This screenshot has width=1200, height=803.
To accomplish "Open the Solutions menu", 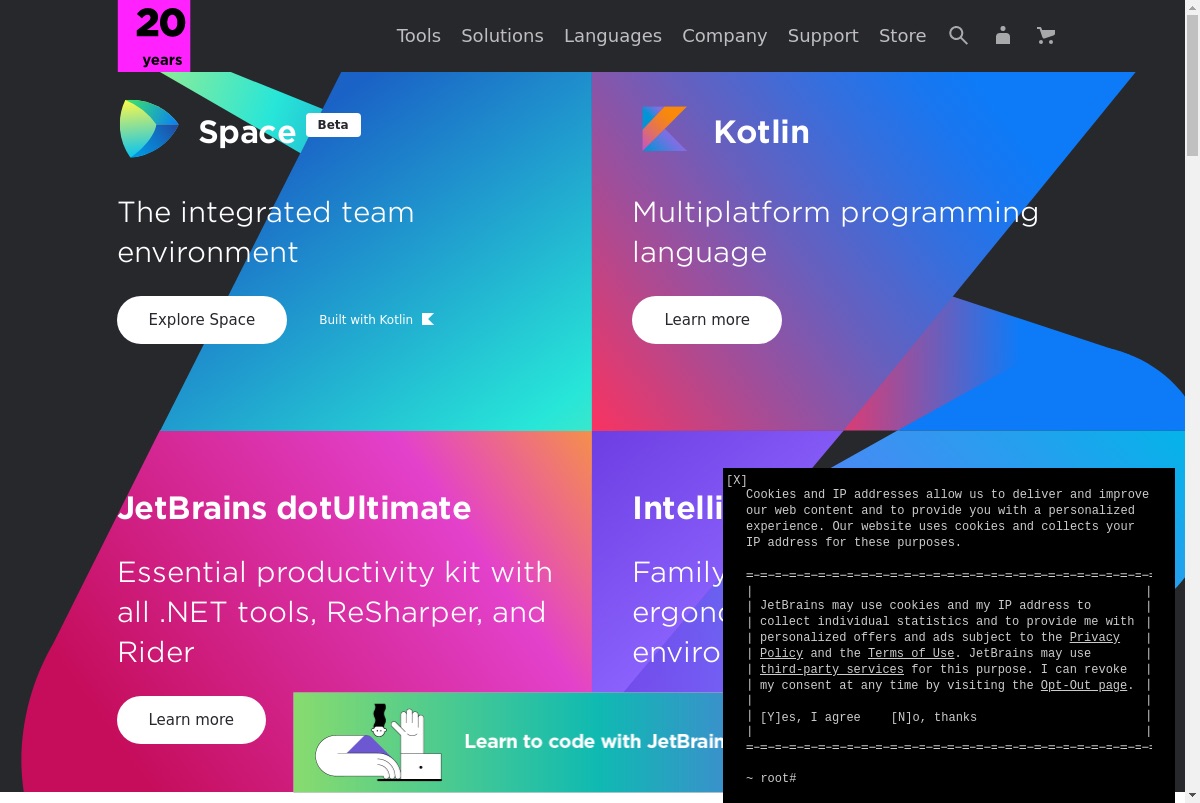I will [502, 36].
